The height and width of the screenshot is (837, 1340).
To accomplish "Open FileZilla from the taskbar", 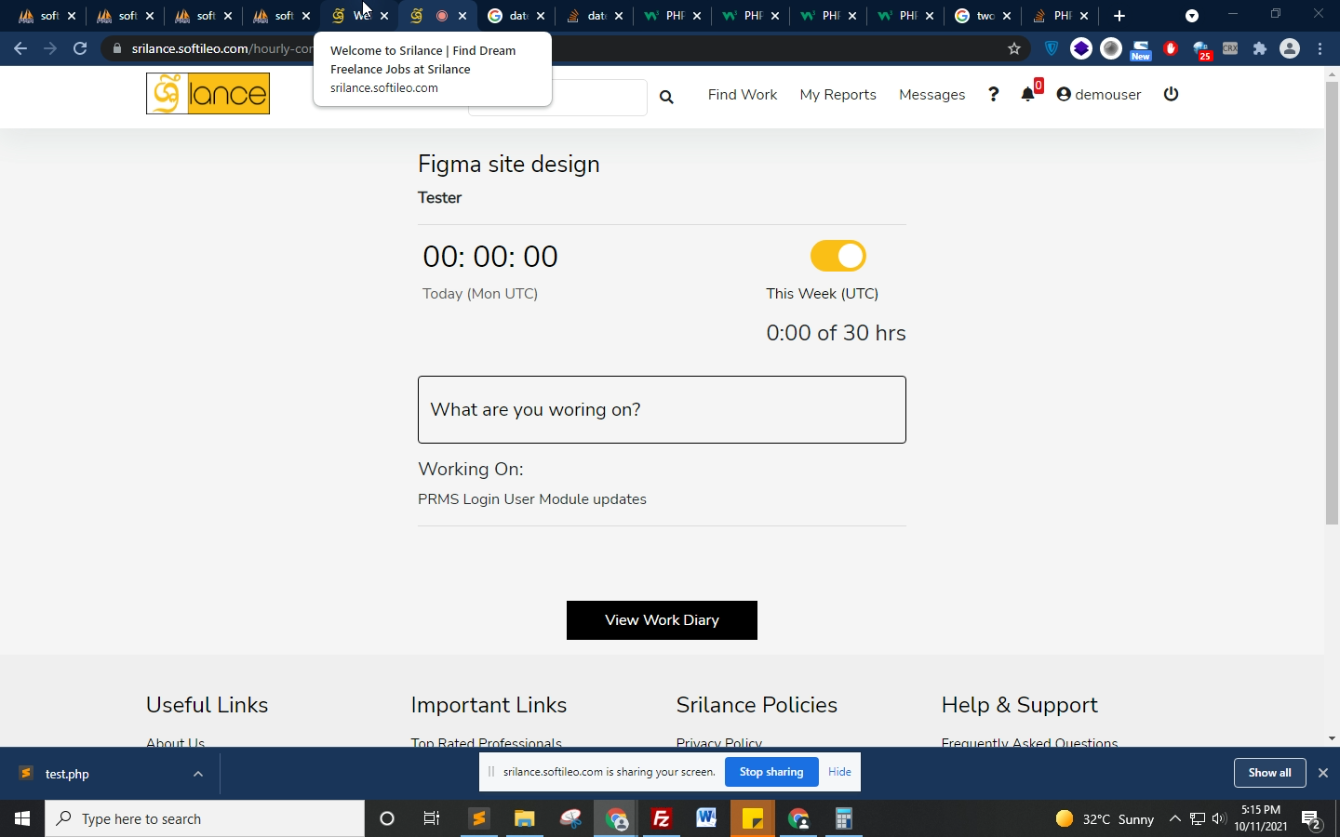I will (661, 819).
